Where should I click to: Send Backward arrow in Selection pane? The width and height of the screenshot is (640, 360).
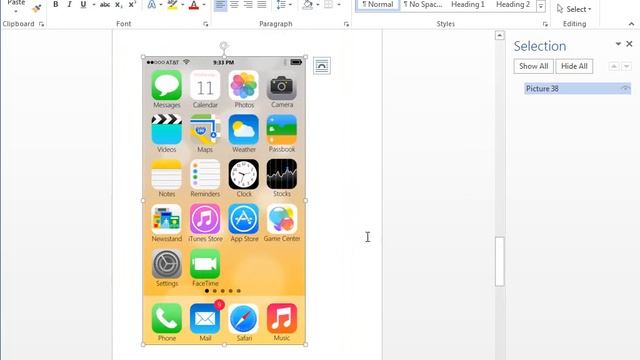[x=627, y=66]
